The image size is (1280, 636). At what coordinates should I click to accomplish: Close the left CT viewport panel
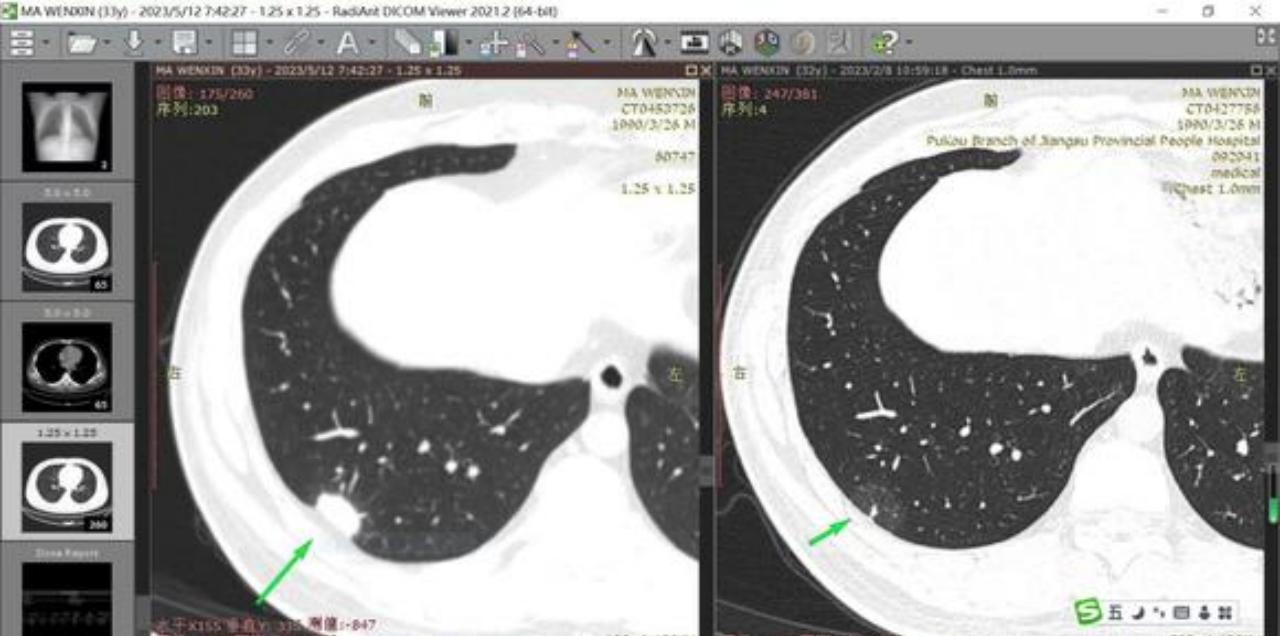coord(706,71)
